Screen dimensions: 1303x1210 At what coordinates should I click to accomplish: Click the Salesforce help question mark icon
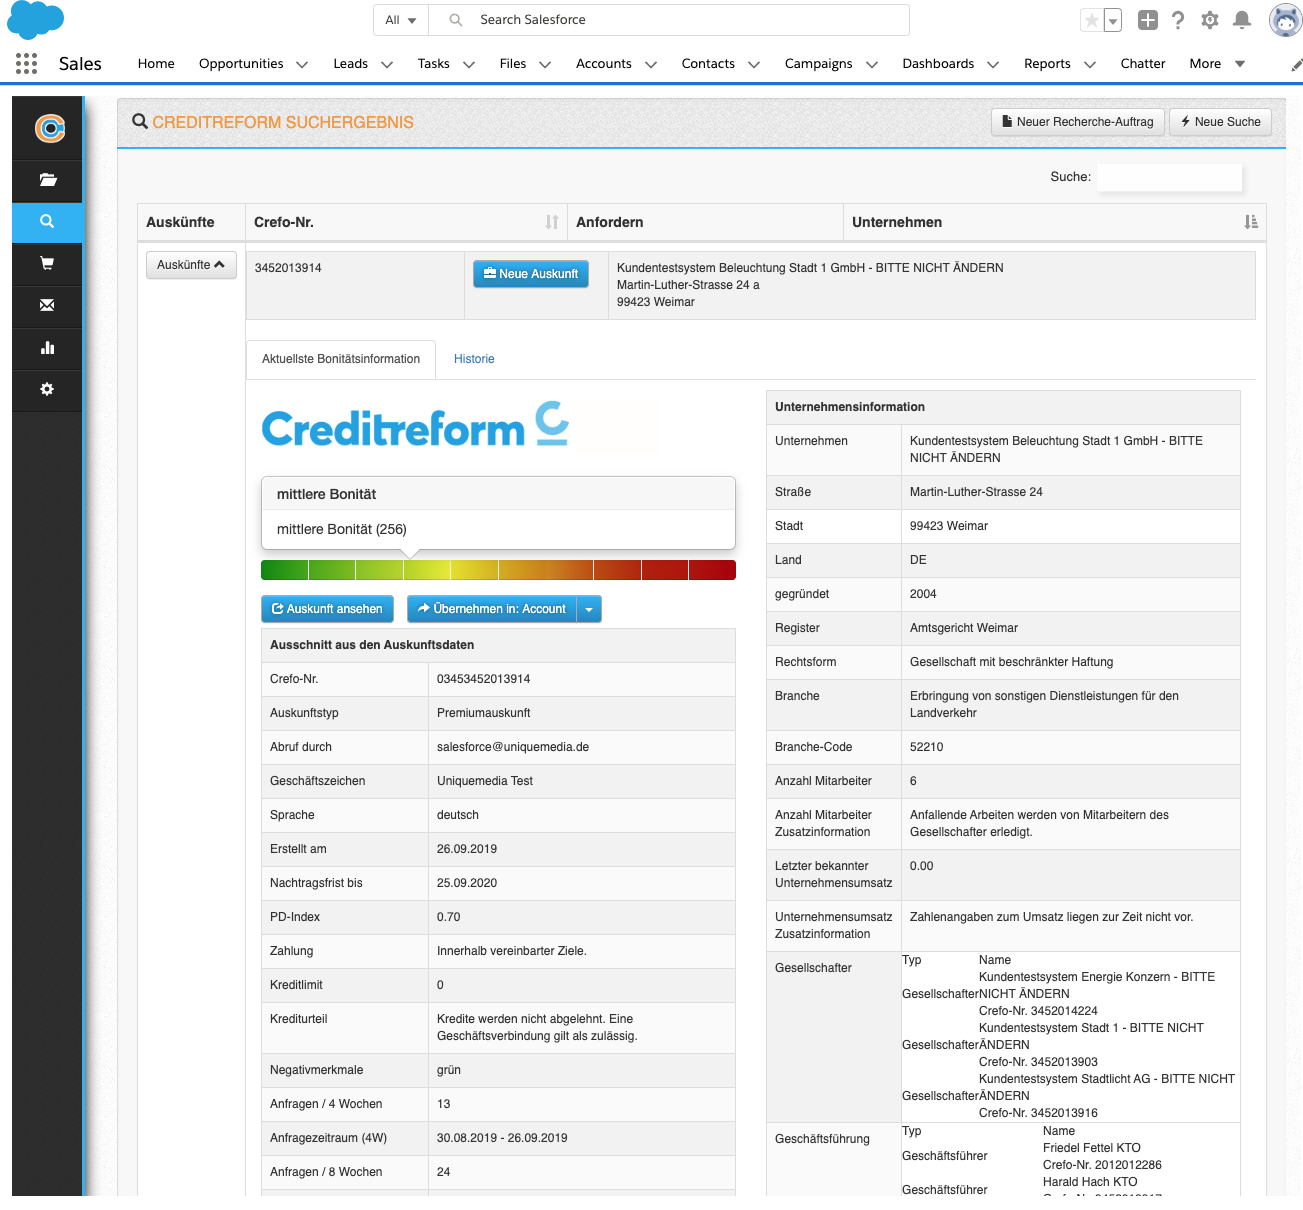coord(1178,20)
